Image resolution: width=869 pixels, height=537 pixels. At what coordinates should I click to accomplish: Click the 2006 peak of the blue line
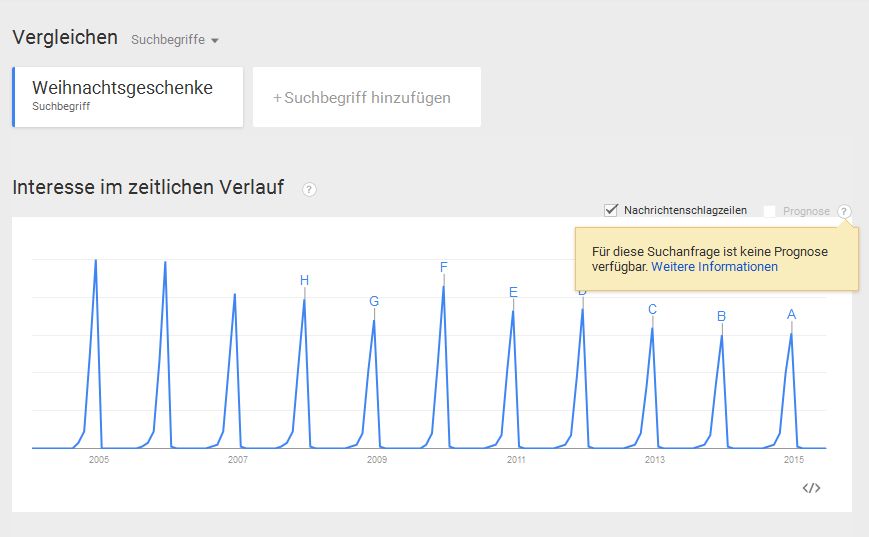pos(165,263)
